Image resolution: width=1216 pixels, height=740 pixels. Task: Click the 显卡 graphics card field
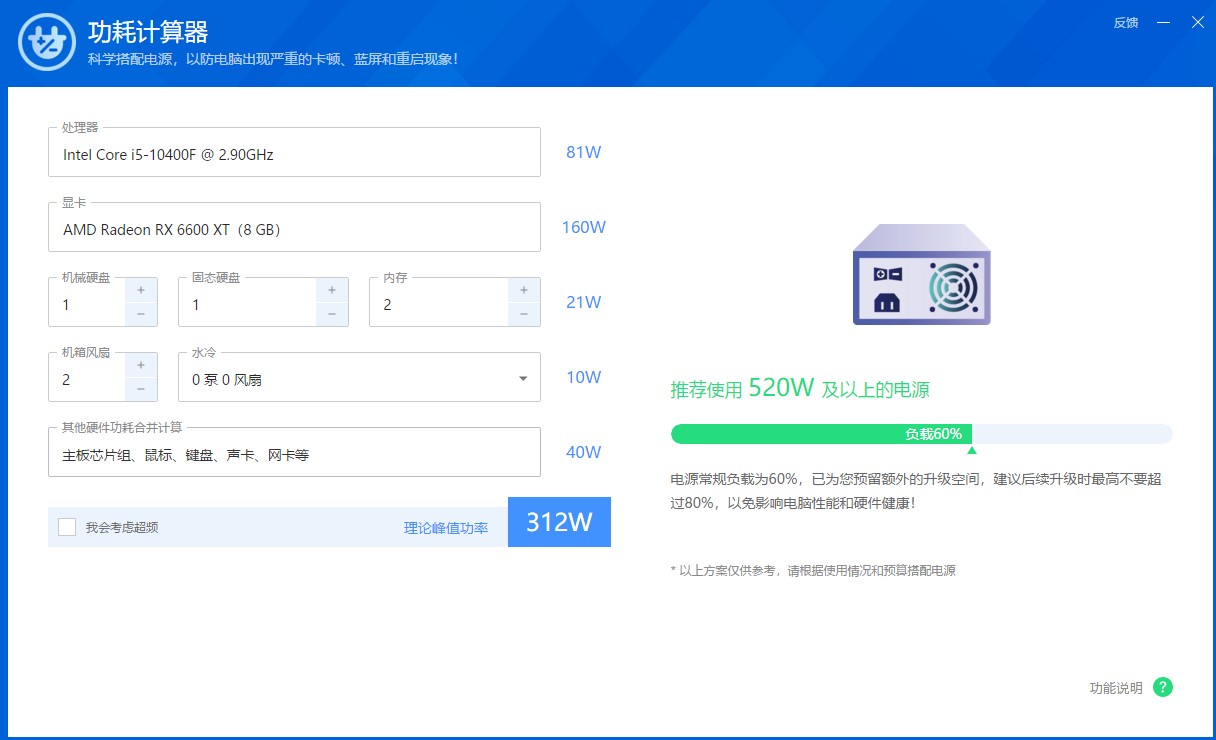click(294, 229)
